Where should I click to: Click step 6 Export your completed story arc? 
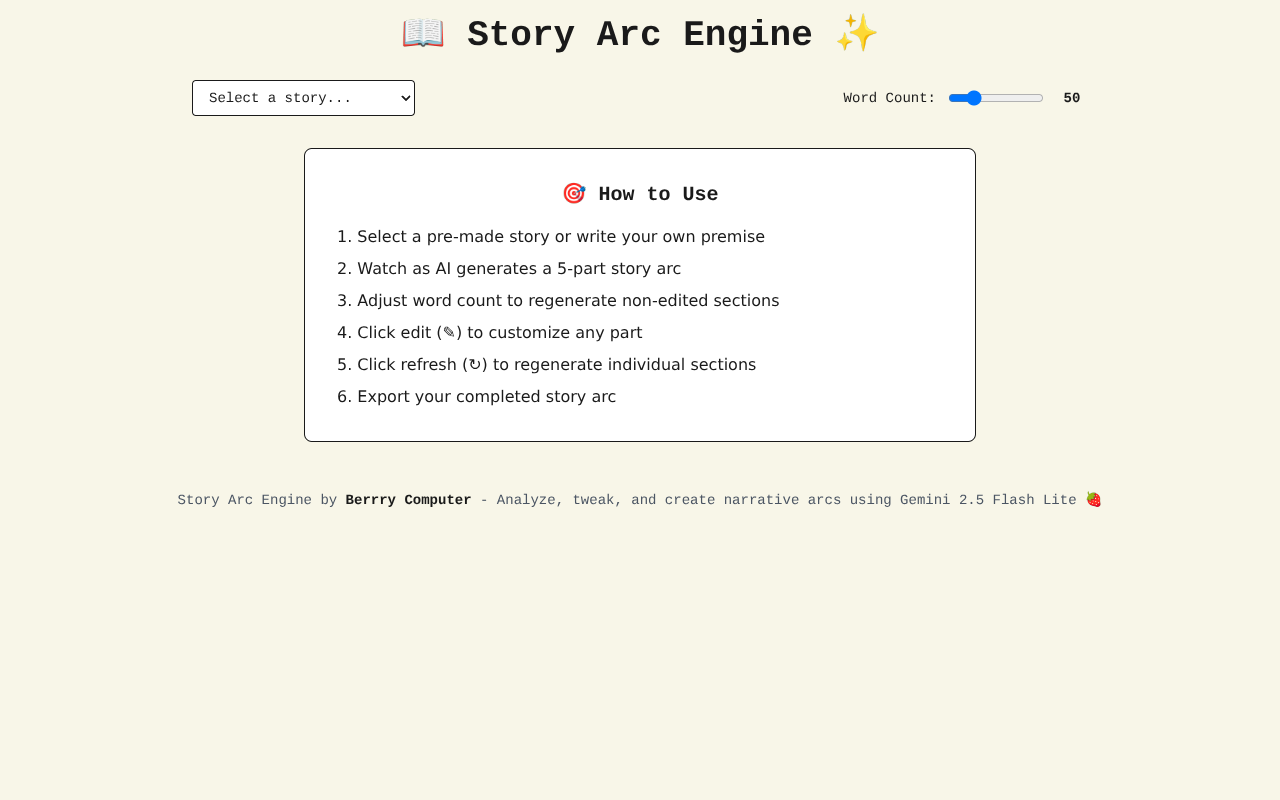[486, 396]
